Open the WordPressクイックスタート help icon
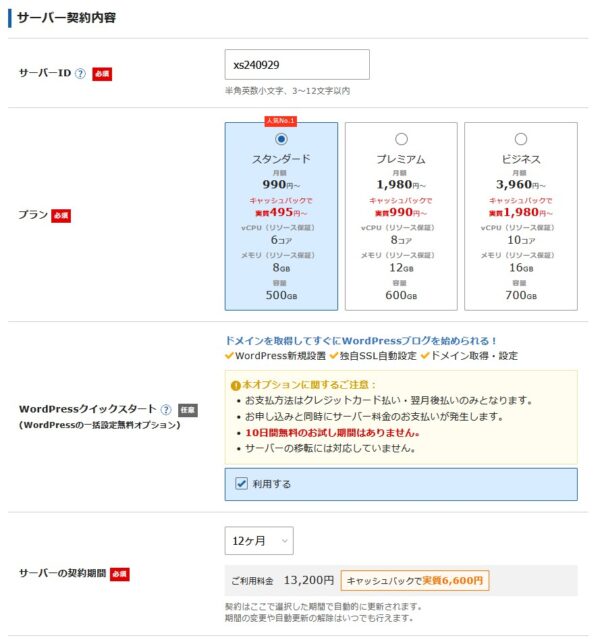Screen dimensions: 602x640 point(166,409)
